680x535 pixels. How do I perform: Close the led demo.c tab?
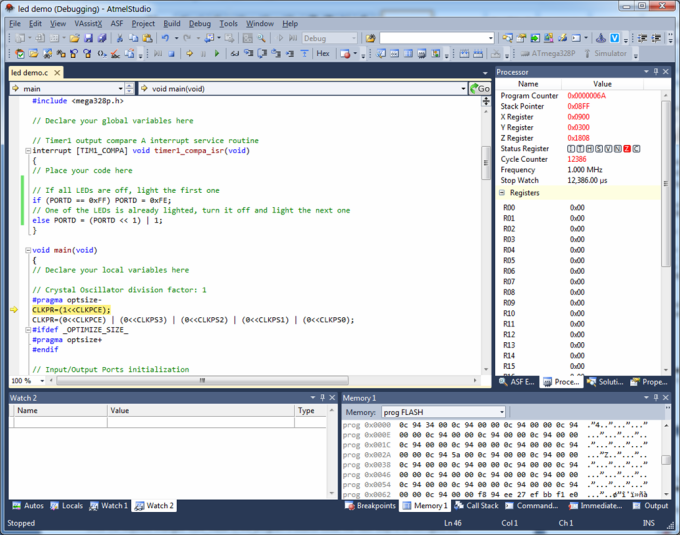tap(57, 72)
